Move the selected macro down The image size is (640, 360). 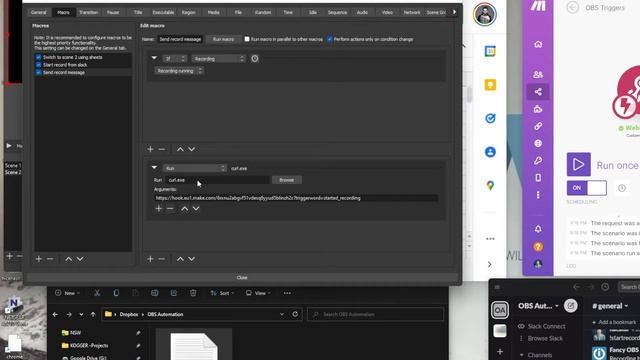[80, 259]
